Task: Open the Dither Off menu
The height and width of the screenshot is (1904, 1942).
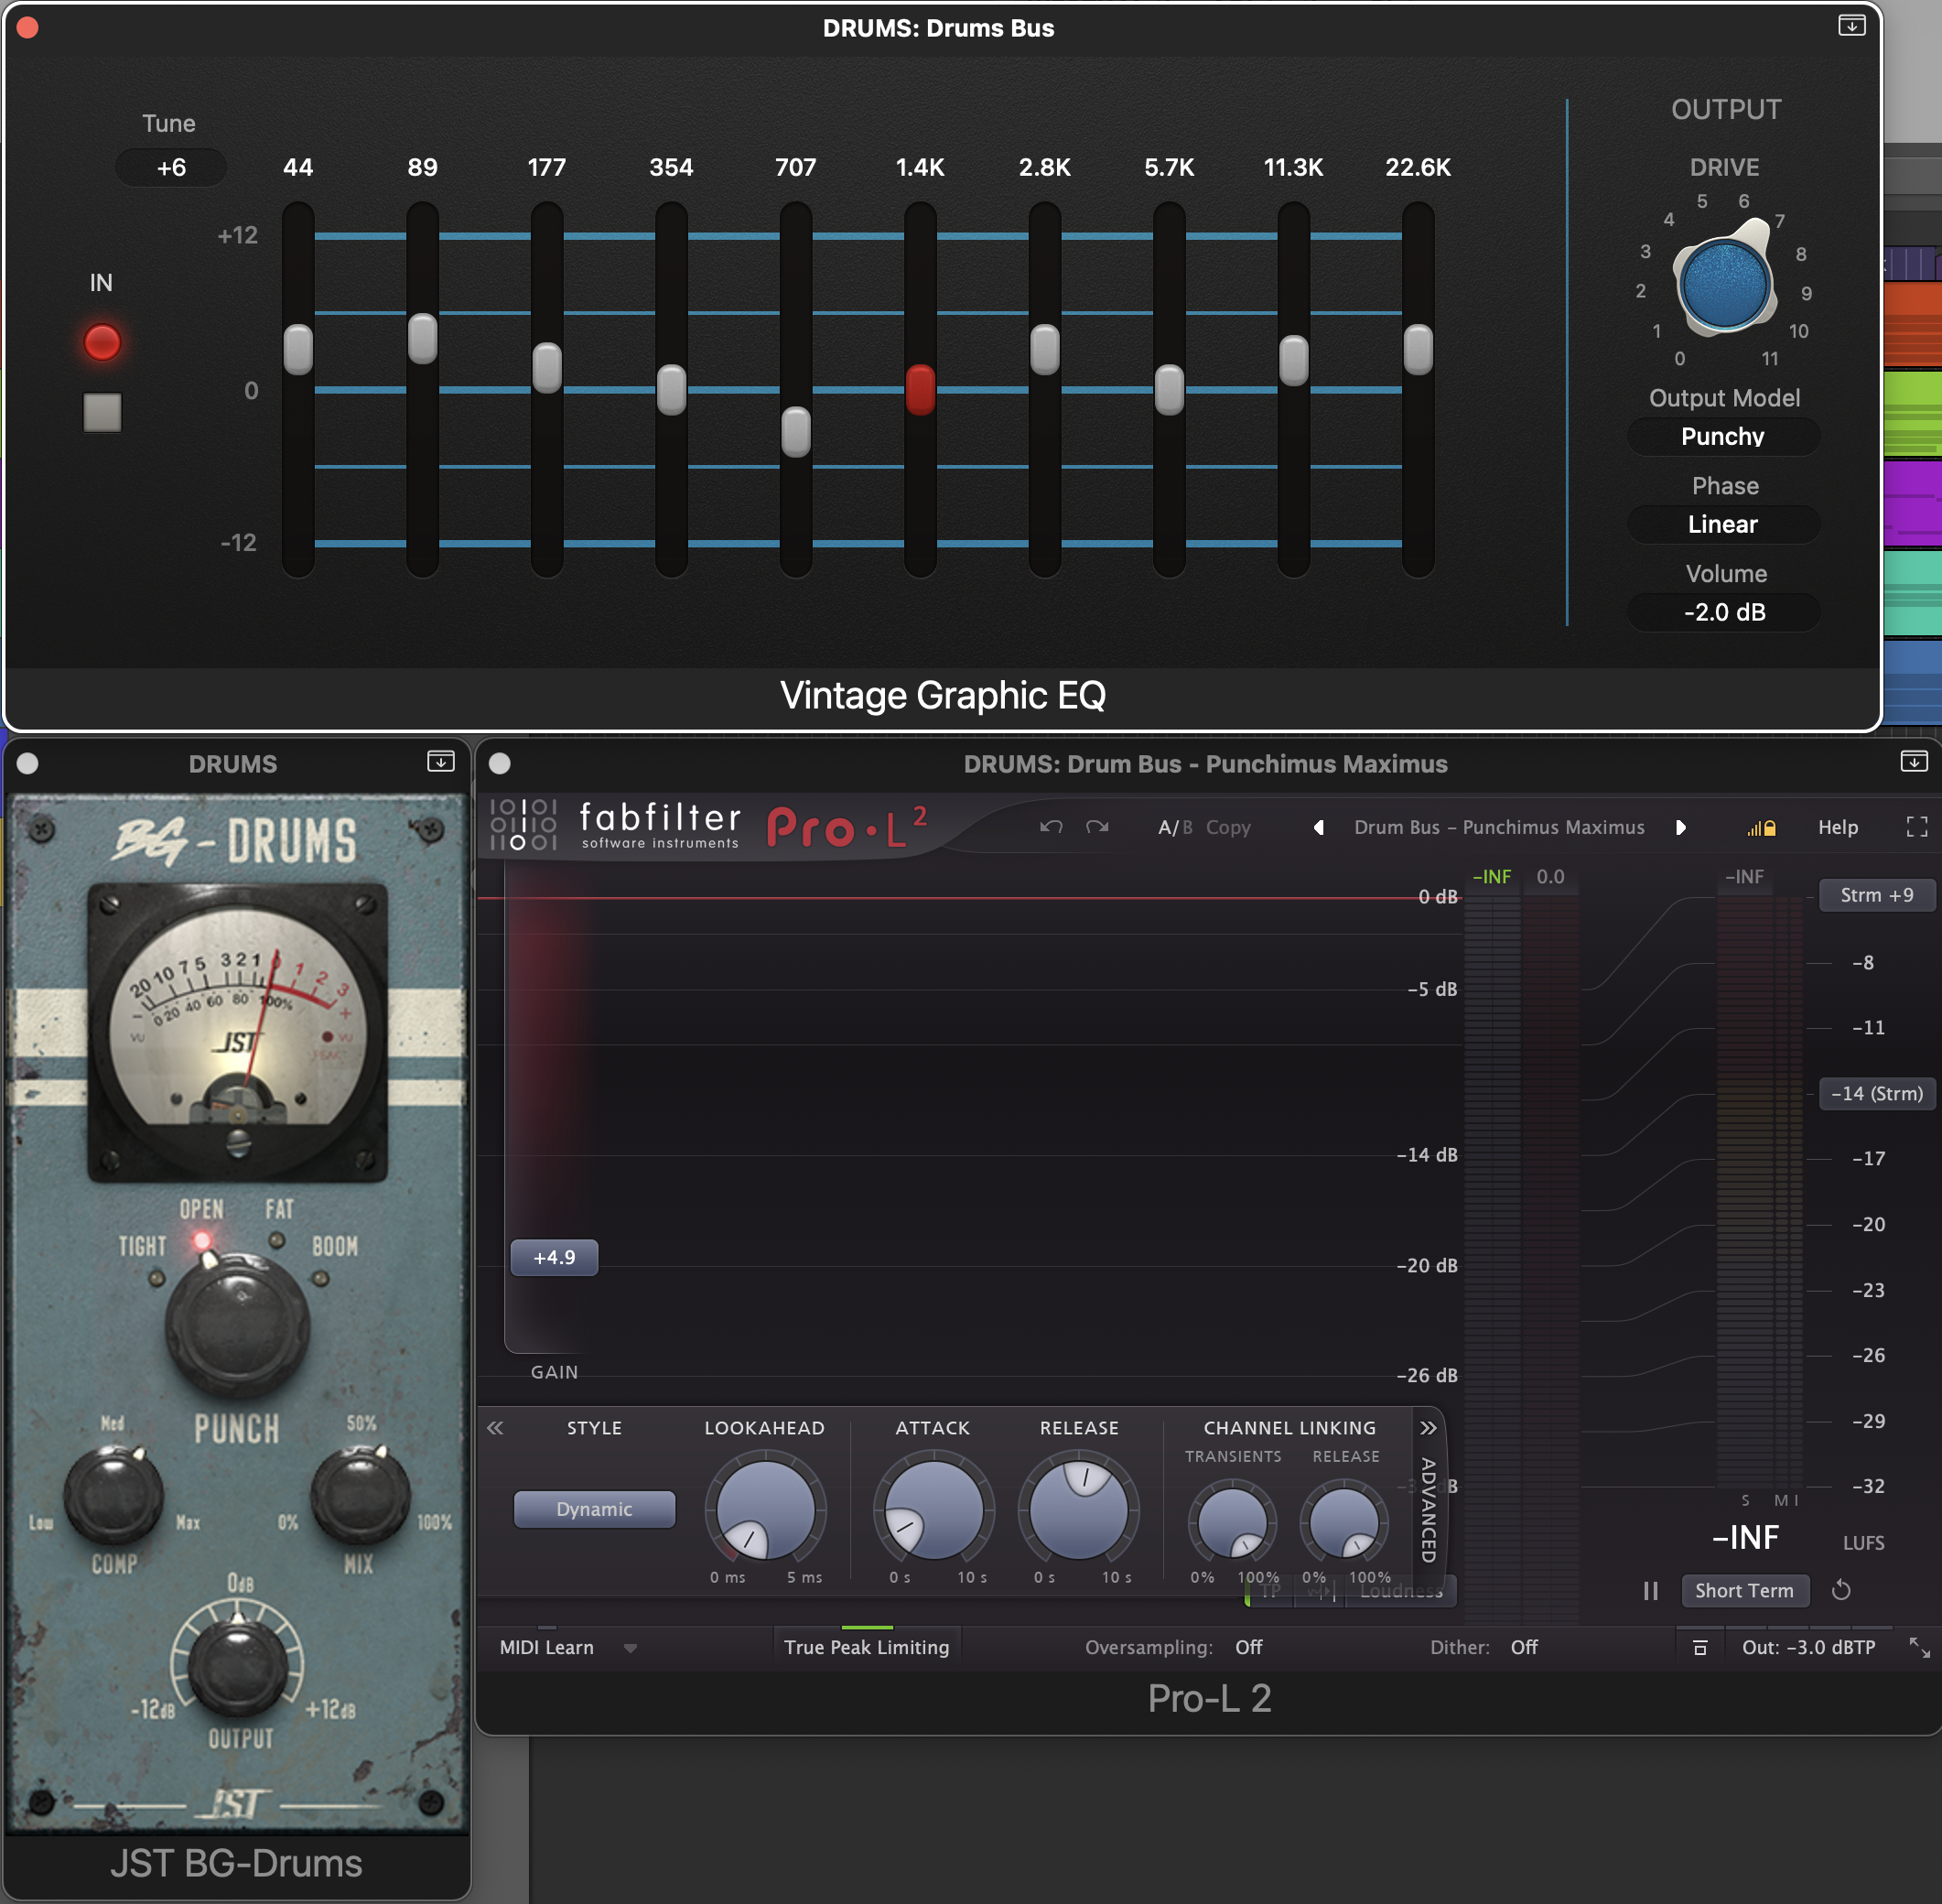Action: point(1524,1647)
